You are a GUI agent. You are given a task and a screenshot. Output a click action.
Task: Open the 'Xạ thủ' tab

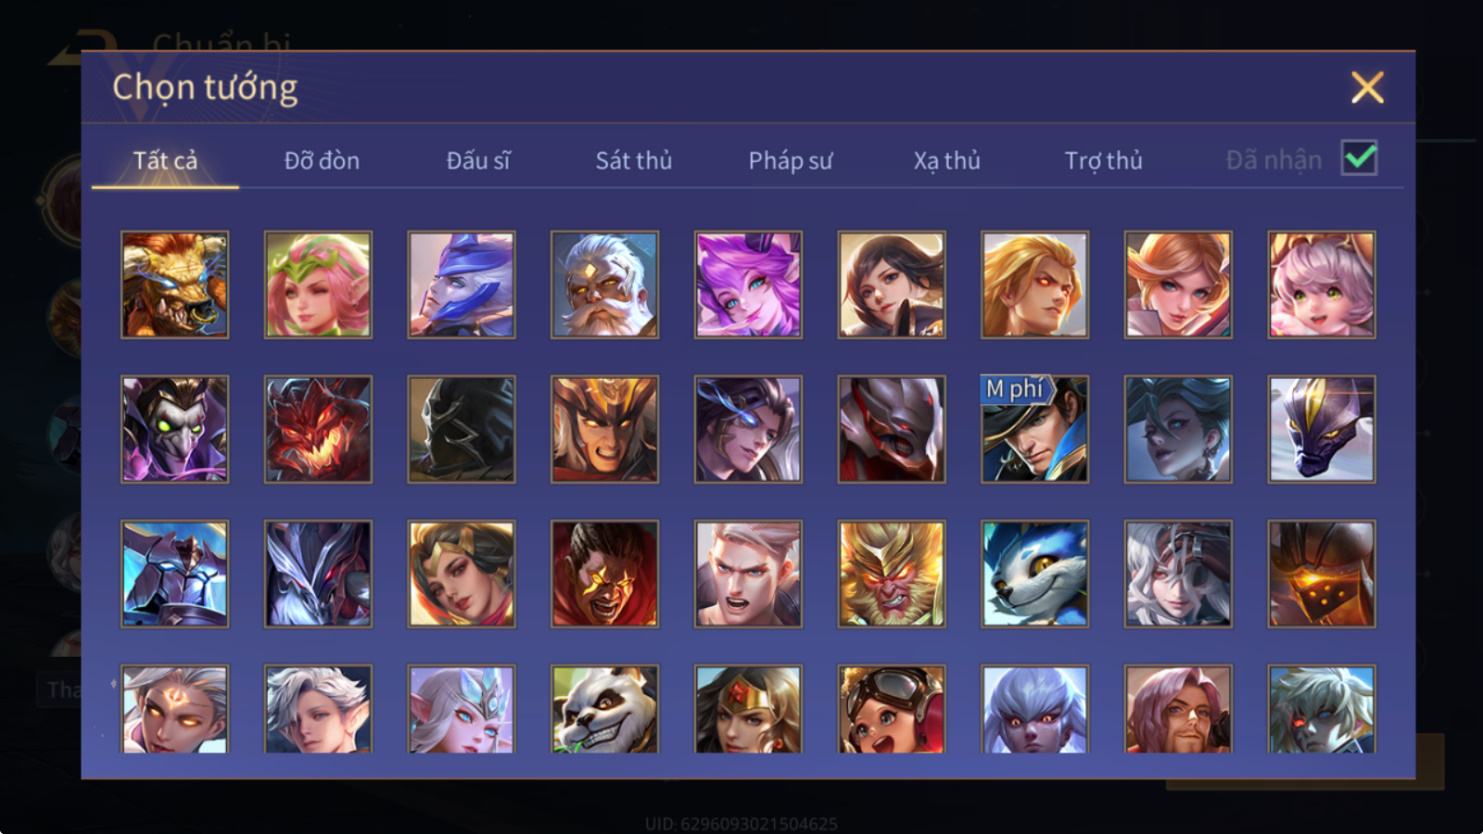946,160
